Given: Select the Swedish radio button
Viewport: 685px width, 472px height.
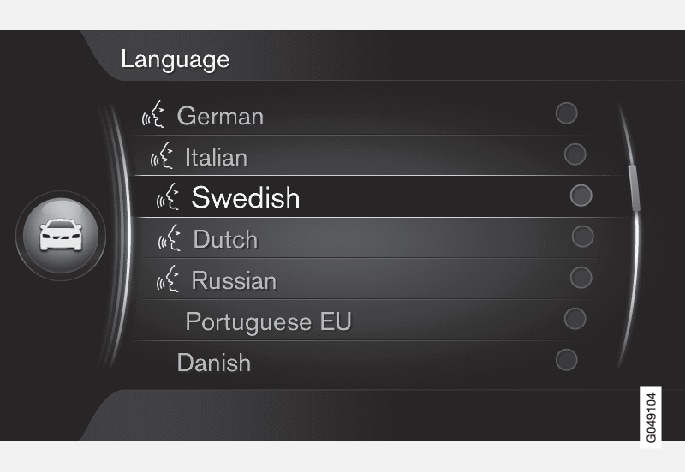Looking at the screenshot, I should coord(580,195).
